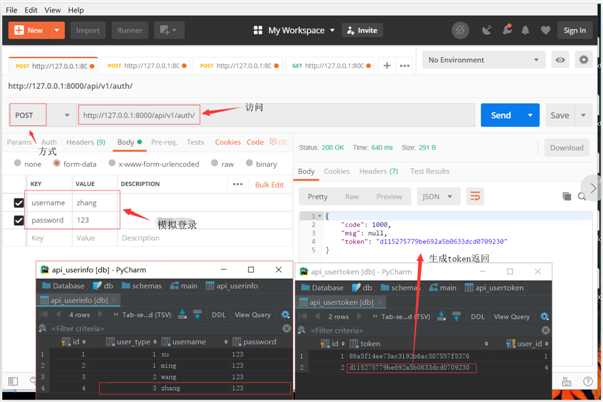Viewport: 603px width, 402px height.
Task: Select the none body type
Action: coord(18,163)
